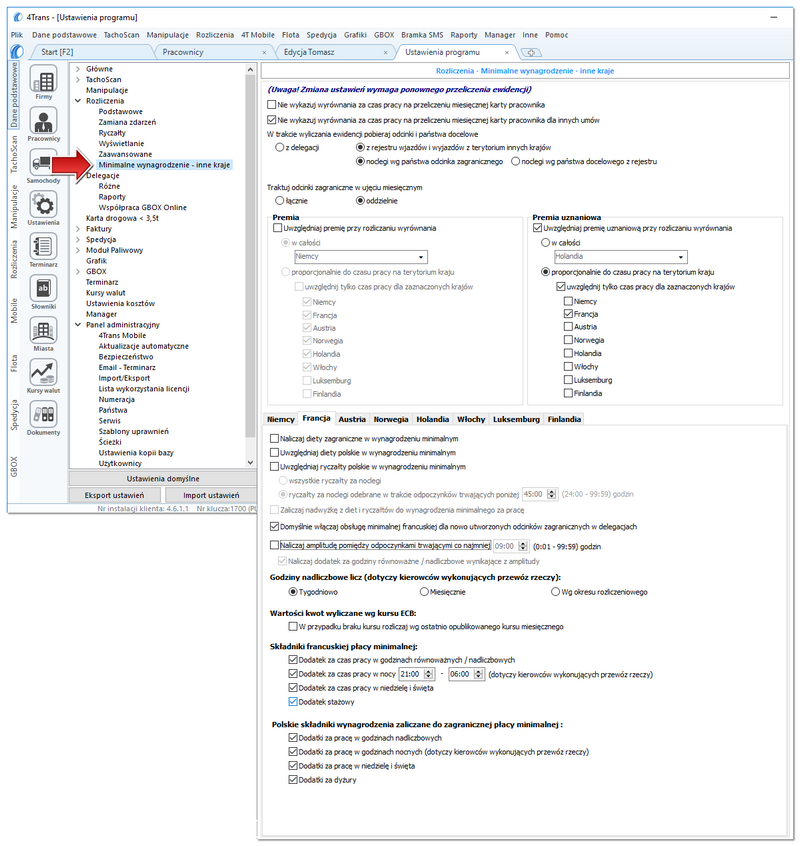Select the 'z delegacji' radio button
The image size is (800, 846).
click(x=279, y=147)
